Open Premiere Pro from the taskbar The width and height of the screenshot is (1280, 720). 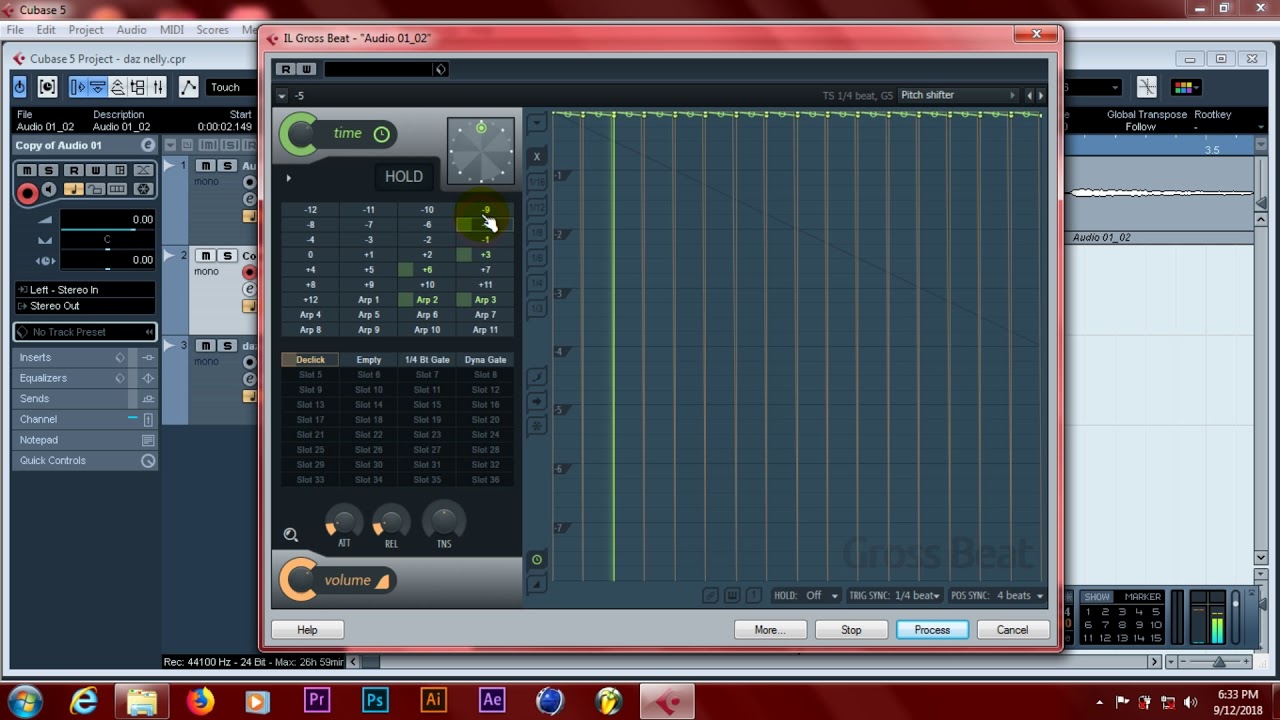(317, 700)
